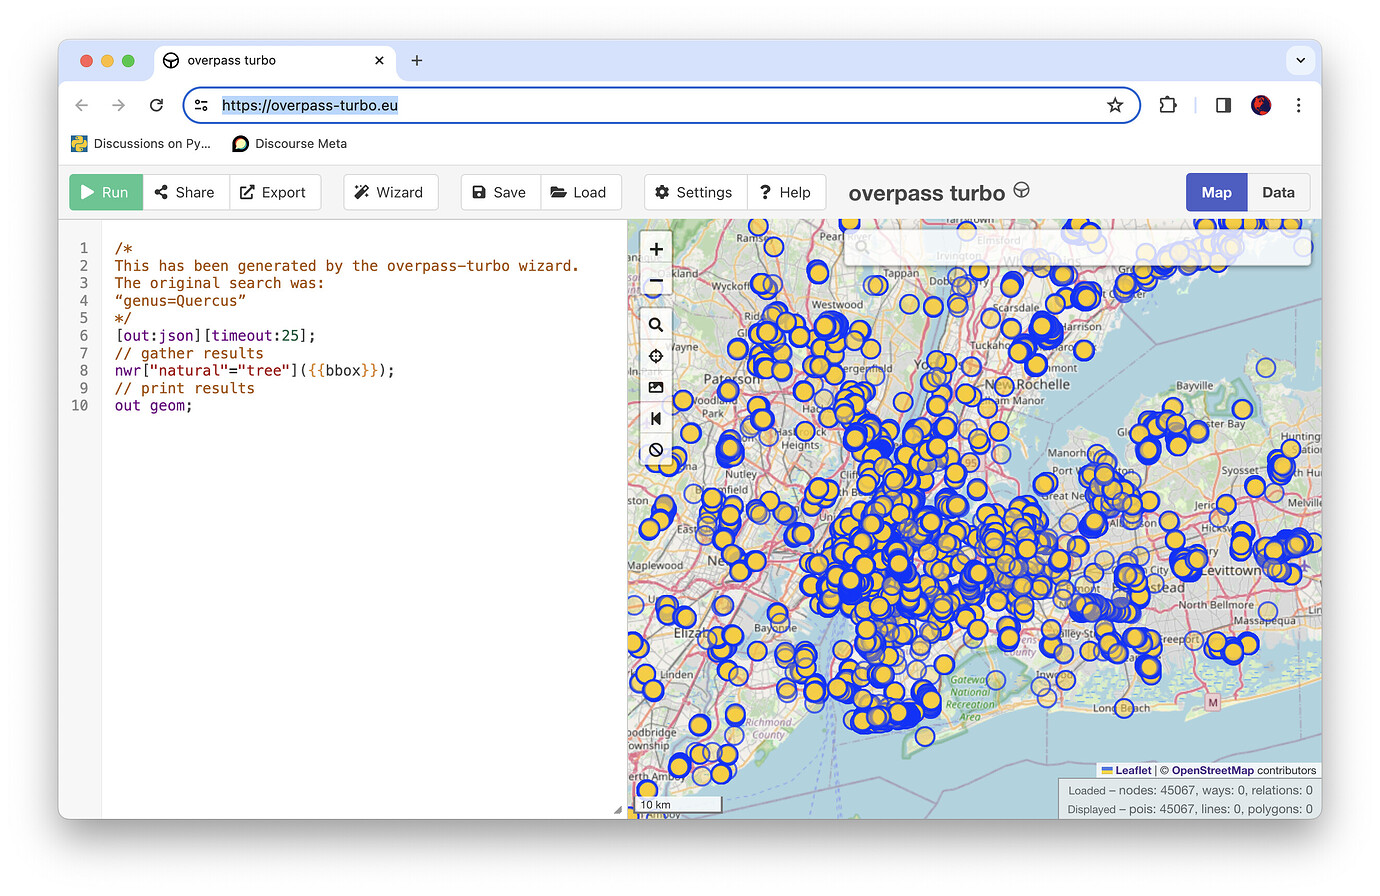Zoom in on the map
This screenshot has width=1380, height=896.
coord(655,247)
